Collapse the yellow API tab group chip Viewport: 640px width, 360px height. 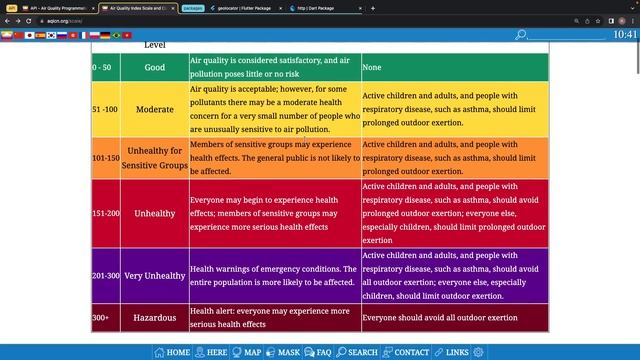(11, 8)
